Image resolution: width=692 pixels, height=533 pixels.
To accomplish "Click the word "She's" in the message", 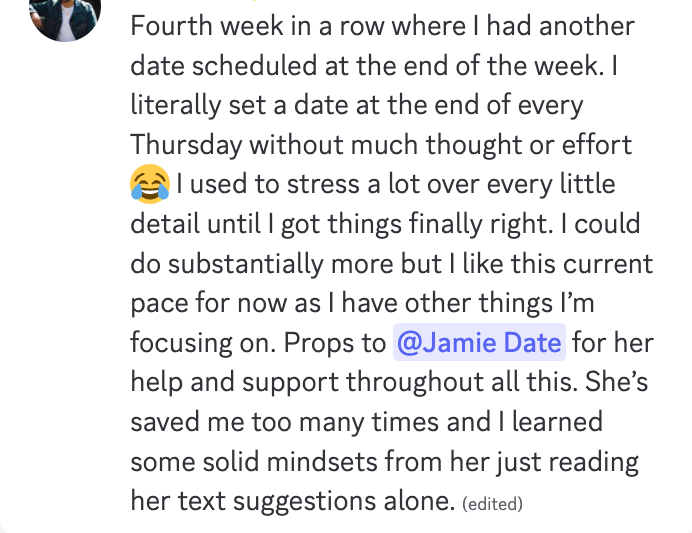I will (x=616, y=382).
